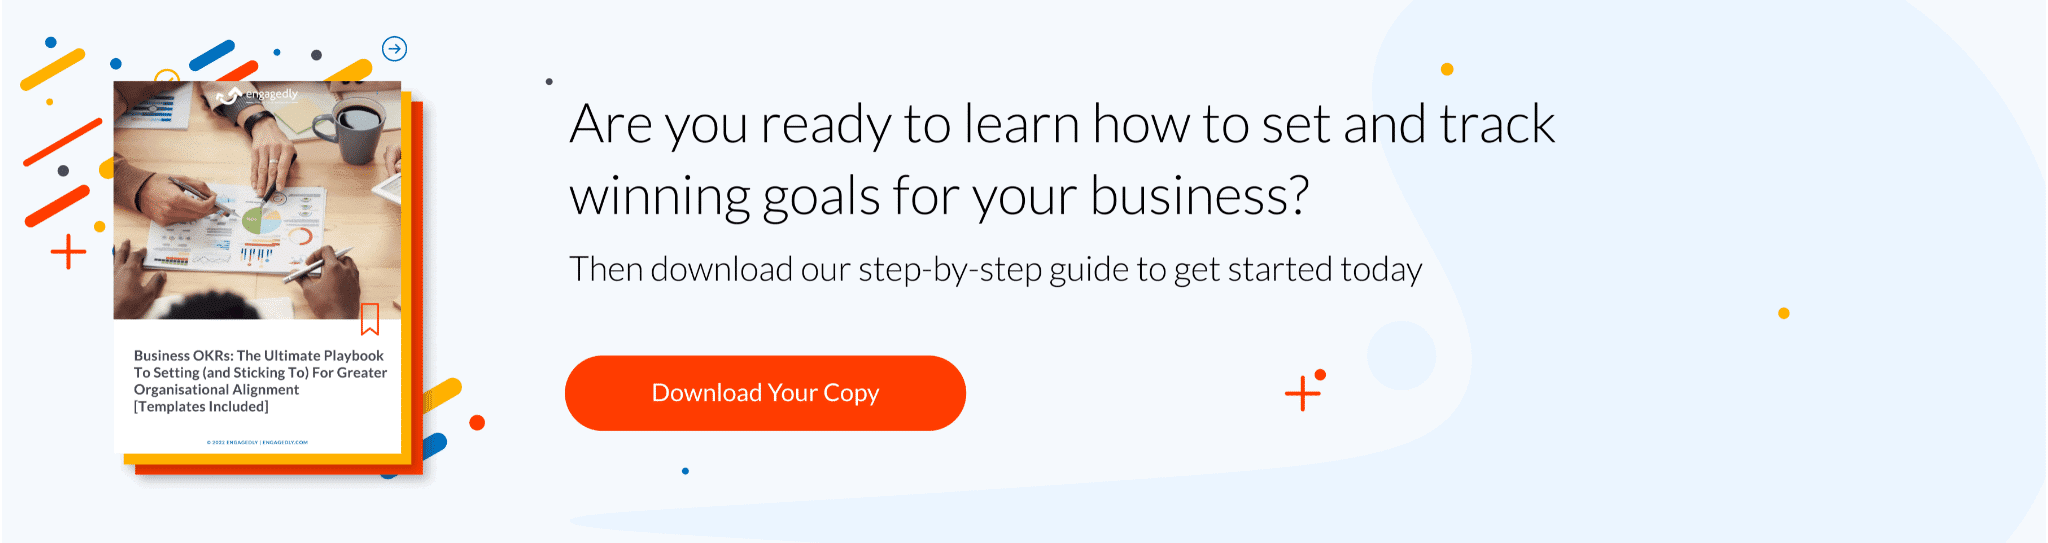Click the 'Are you ready to learn' headline
The image size is (2048, 543).
(1062, 159)
